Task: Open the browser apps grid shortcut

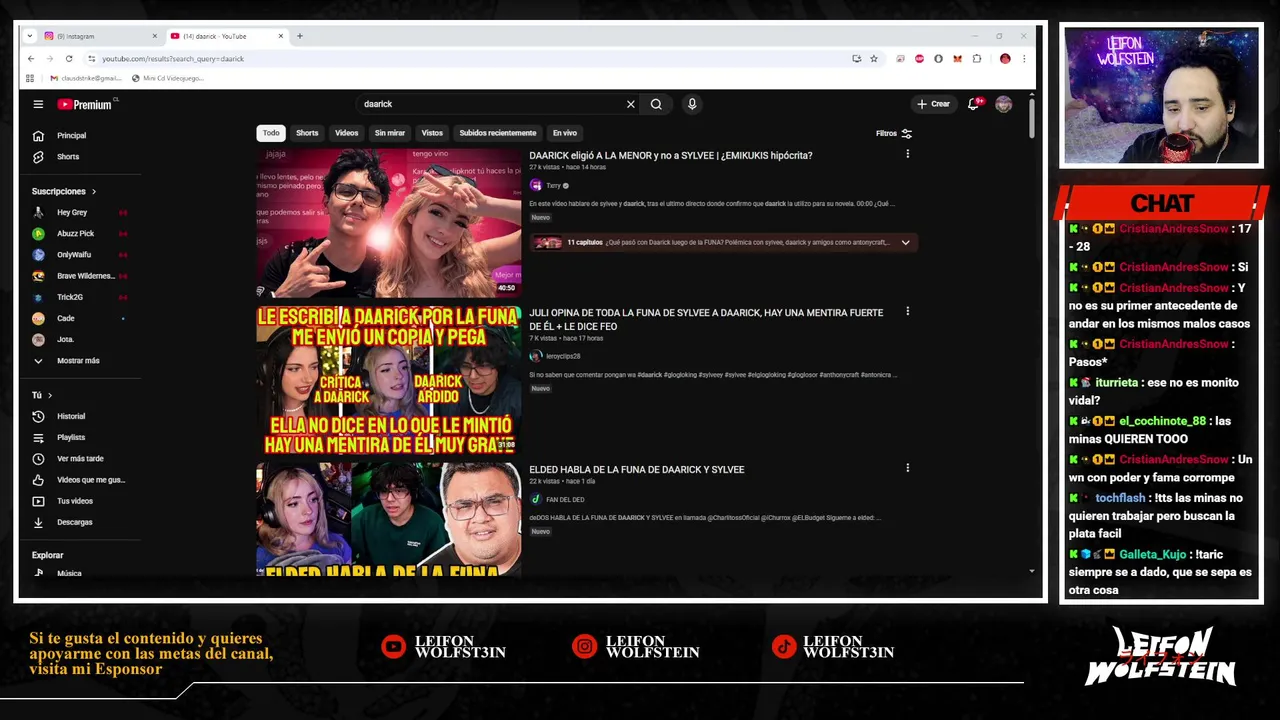Action: [x=30, y=78]
